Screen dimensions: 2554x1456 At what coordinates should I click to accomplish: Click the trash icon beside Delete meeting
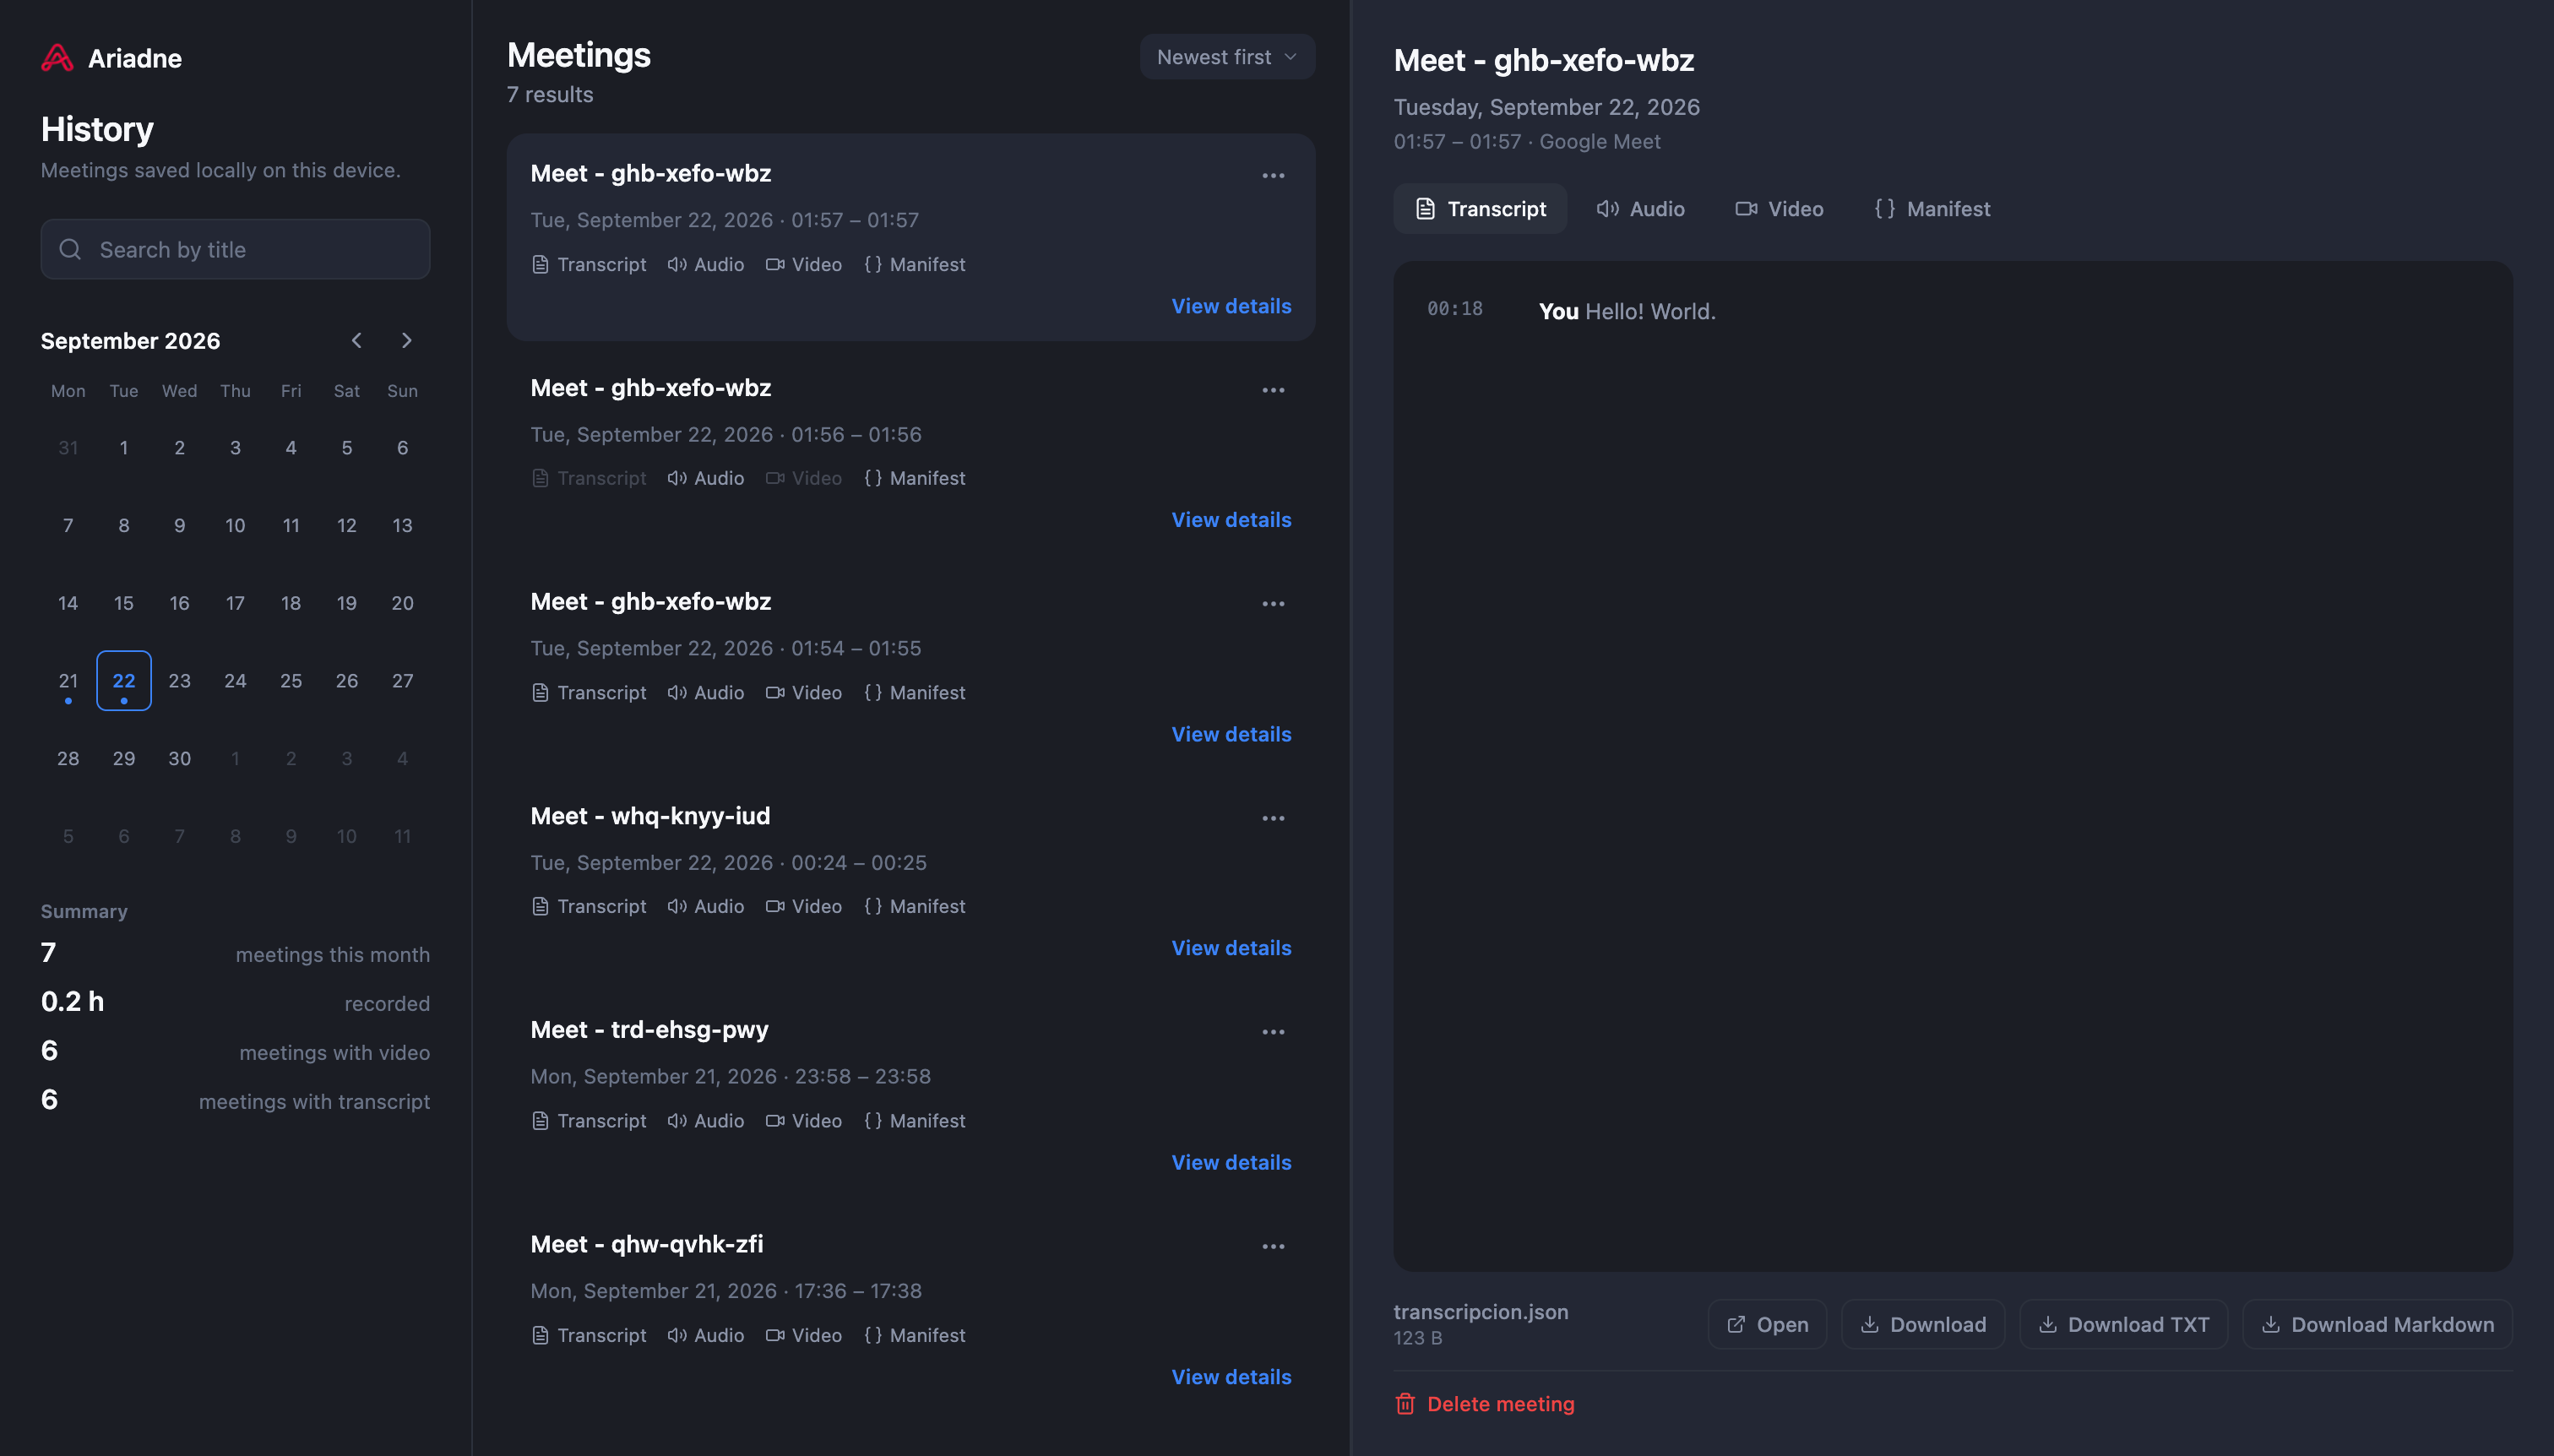point(1405,1404)
